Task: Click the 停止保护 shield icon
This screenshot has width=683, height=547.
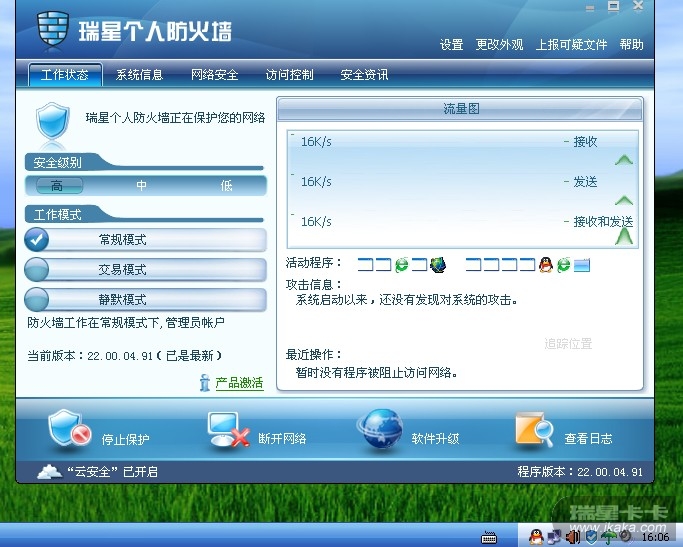Action: coord(69,429)
